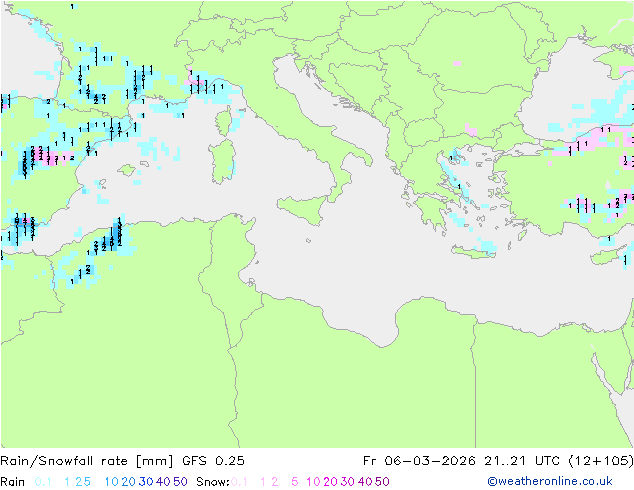Click the "(12+105)" forecast offset text
This screenshot has height=490, width=634.
[601, 461]
